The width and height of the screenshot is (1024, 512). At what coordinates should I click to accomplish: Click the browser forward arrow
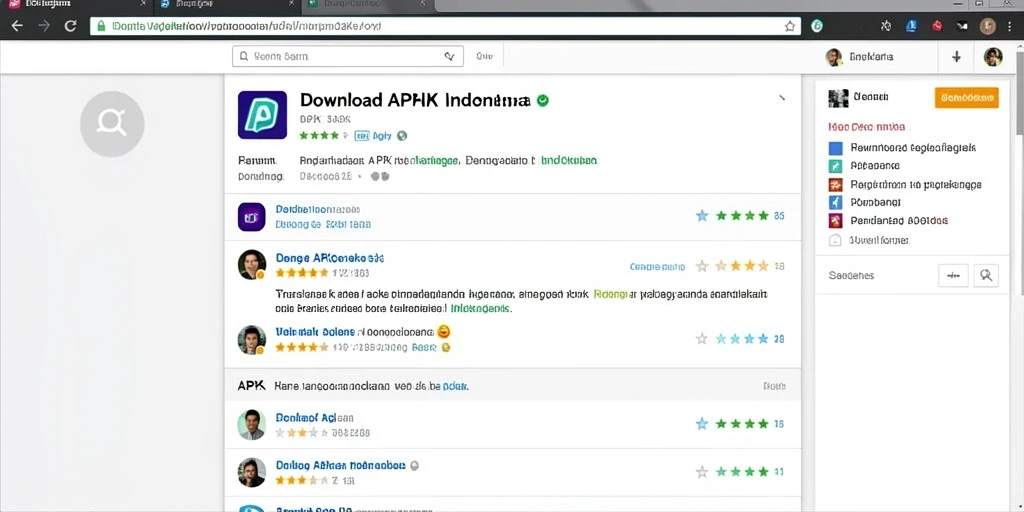point(44,26)
